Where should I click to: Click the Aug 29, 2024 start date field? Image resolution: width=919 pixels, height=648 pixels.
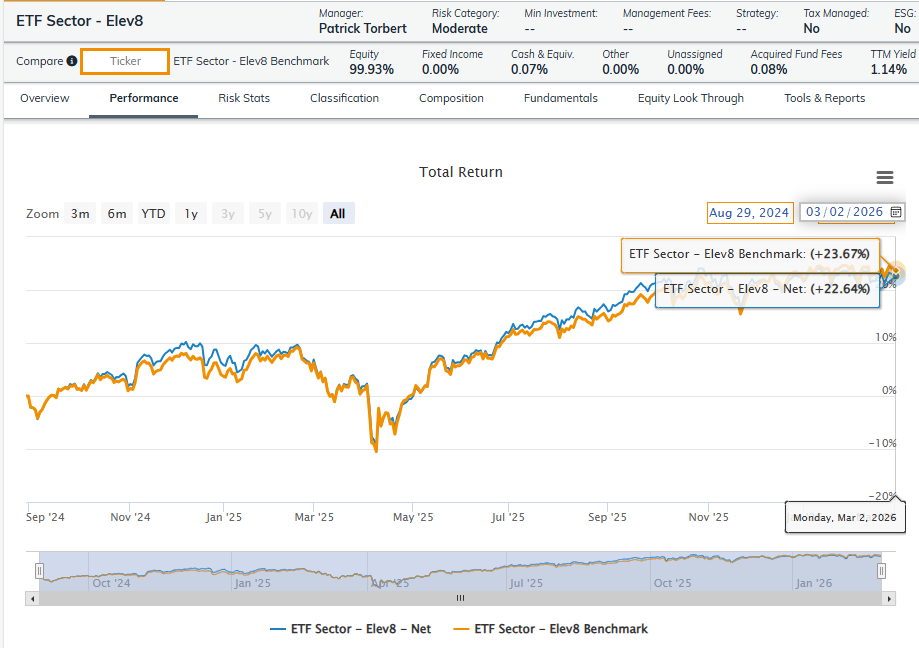tap(749, 212)
